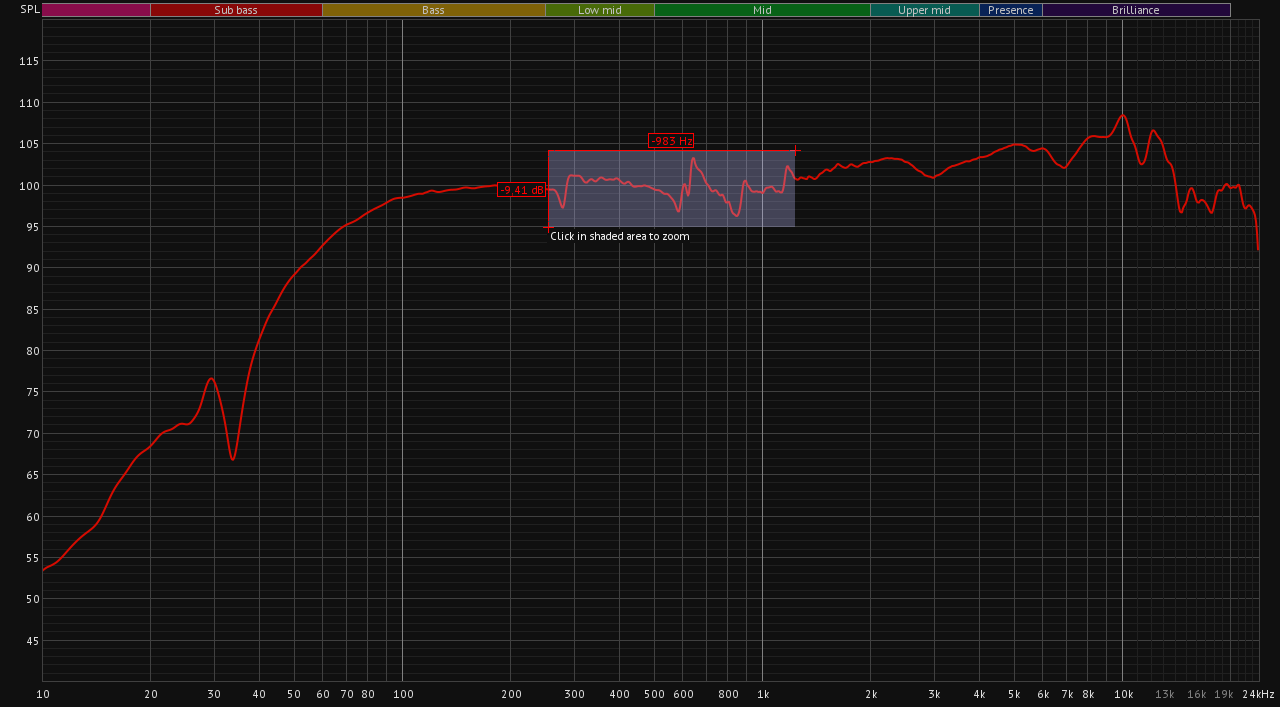
Task: Click the 10k frequency axis label
Action: tap(1123, 694)
